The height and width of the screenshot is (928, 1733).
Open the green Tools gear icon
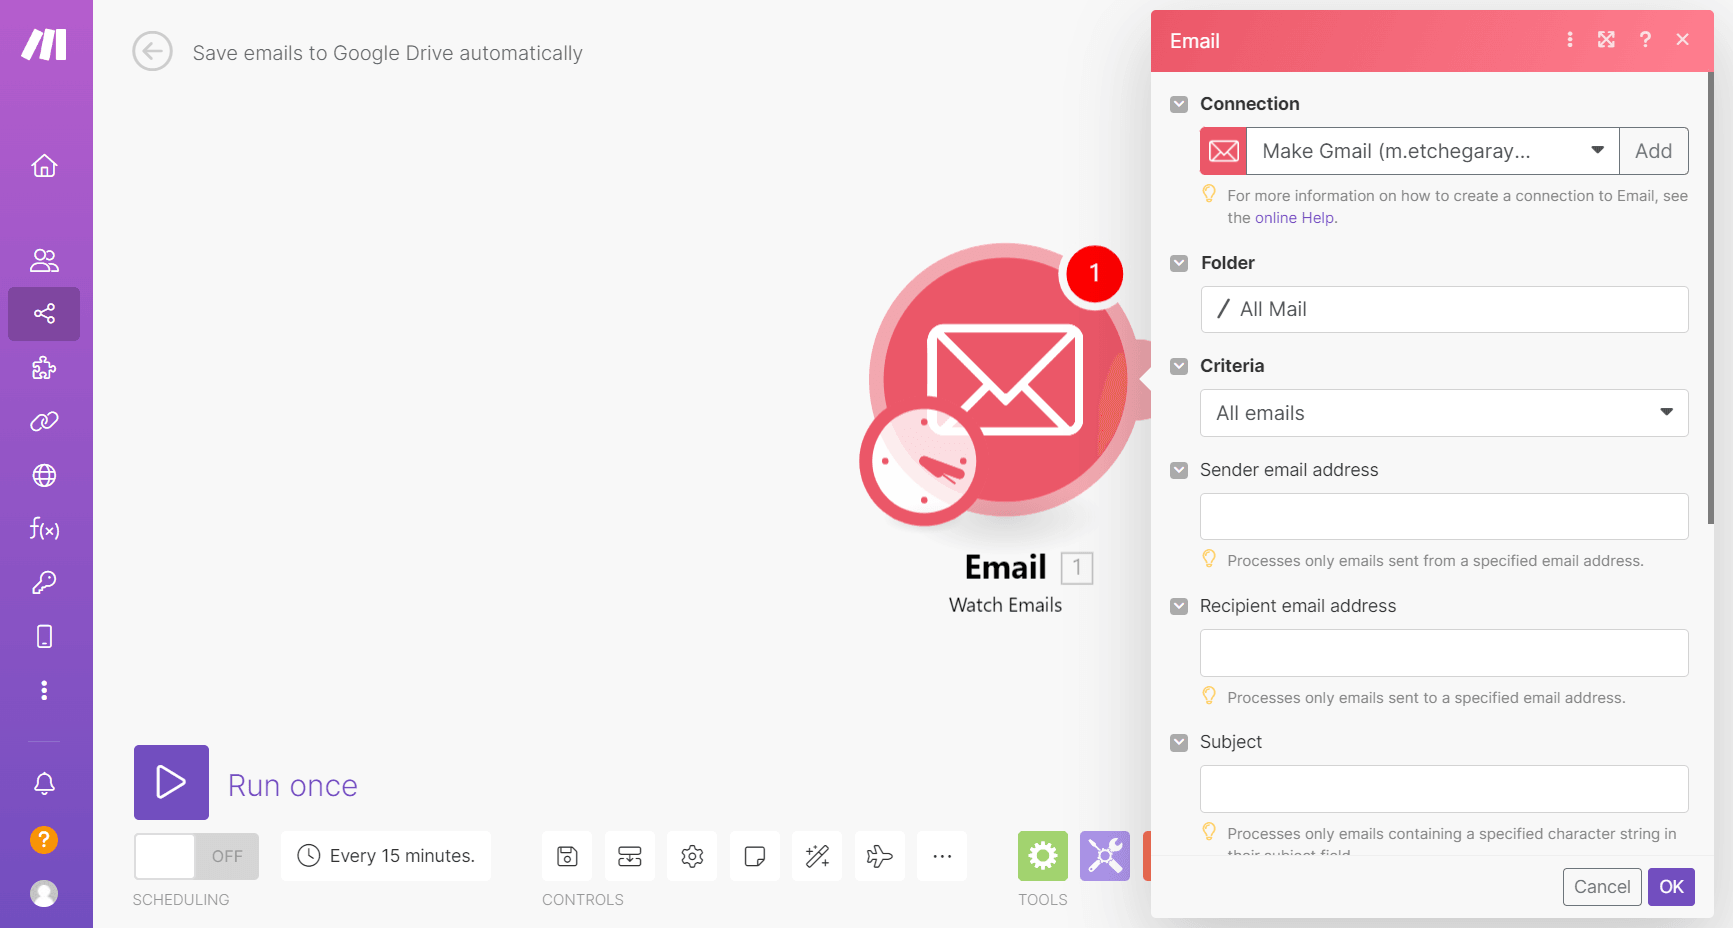1042,856
